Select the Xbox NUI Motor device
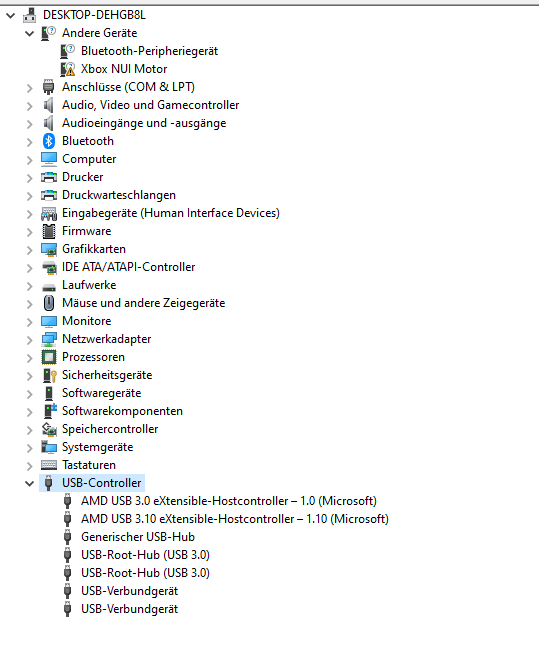 tap(124, 69)
